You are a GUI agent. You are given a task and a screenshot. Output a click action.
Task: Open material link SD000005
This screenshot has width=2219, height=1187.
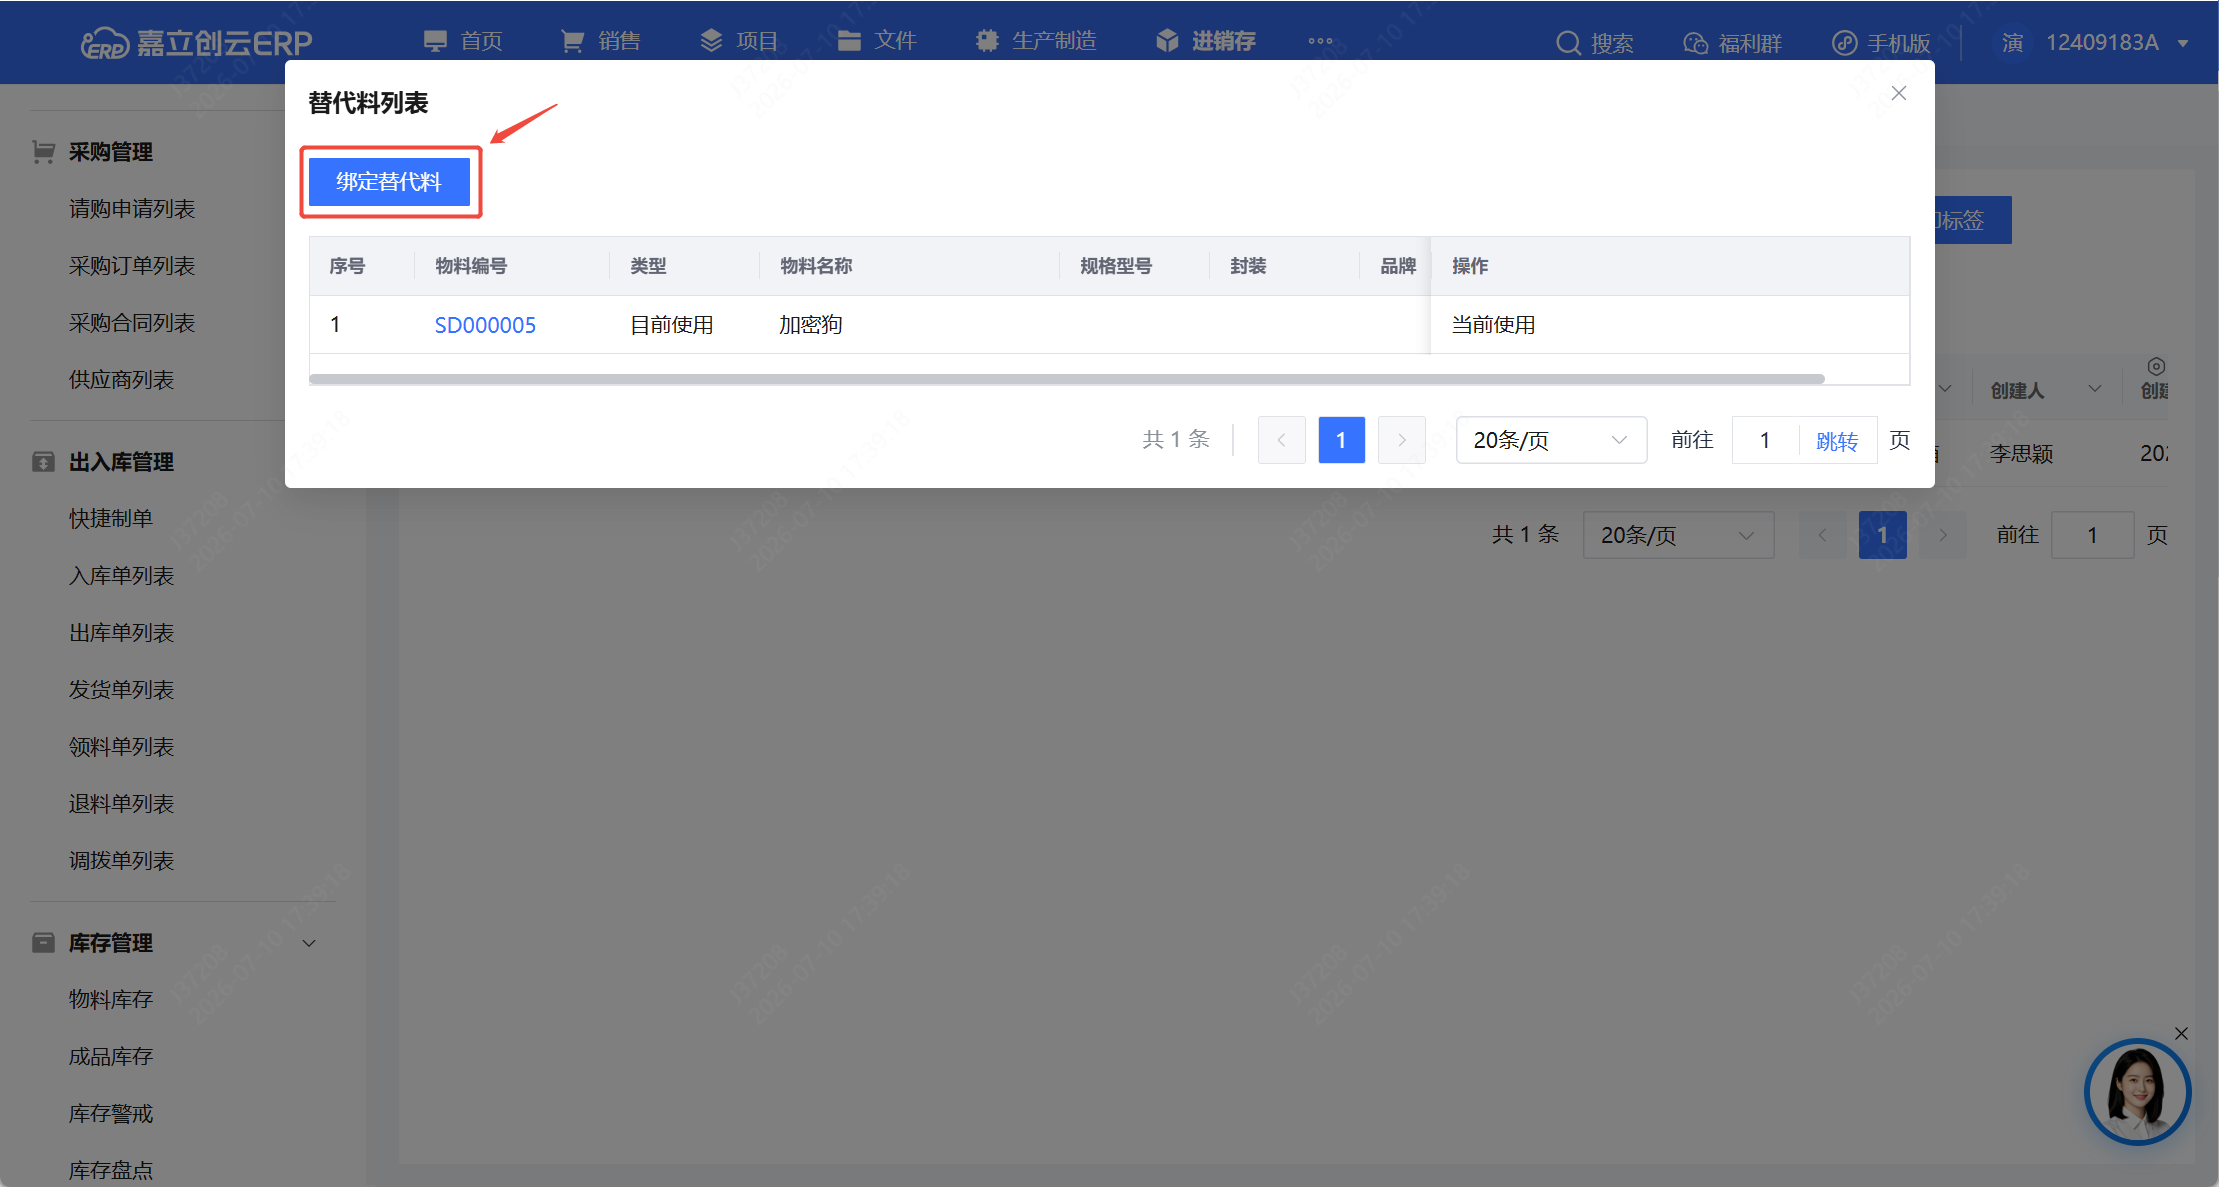click(x=485, y=325)
